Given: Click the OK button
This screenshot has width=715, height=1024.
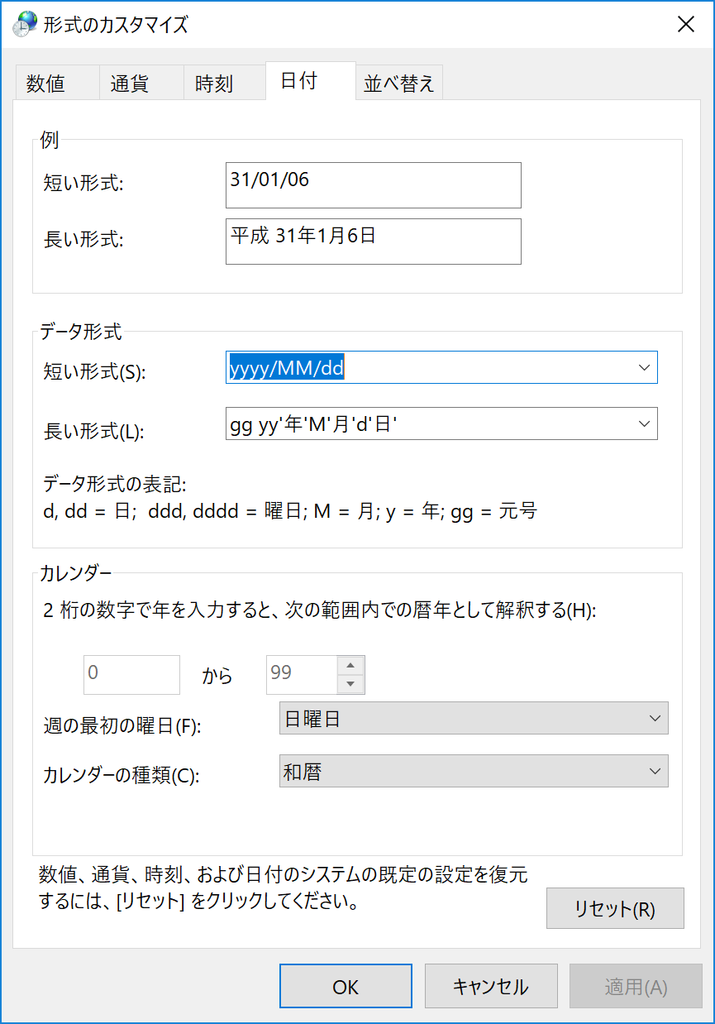Looking at the screenshot, I should coord(345,985).
